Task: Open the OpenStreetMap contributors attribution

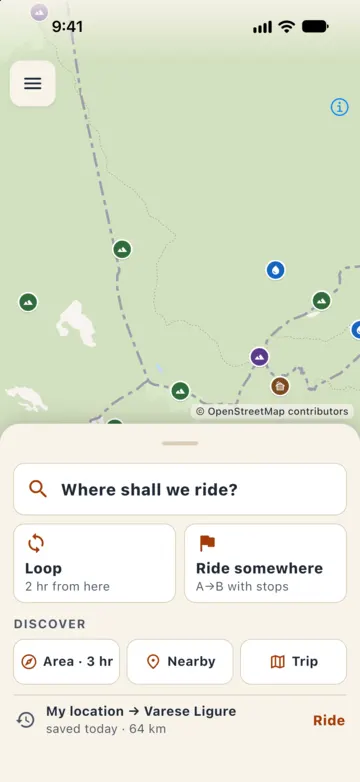Action: point(272,411)
